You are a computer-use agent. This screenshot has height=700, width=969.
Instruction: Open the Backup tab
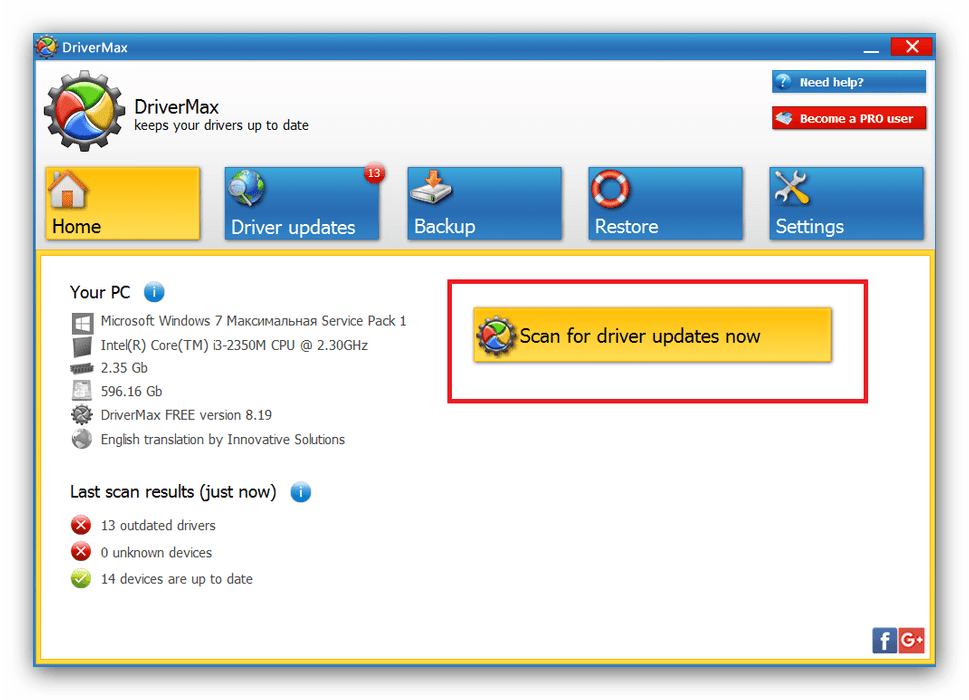click(484, 204)
